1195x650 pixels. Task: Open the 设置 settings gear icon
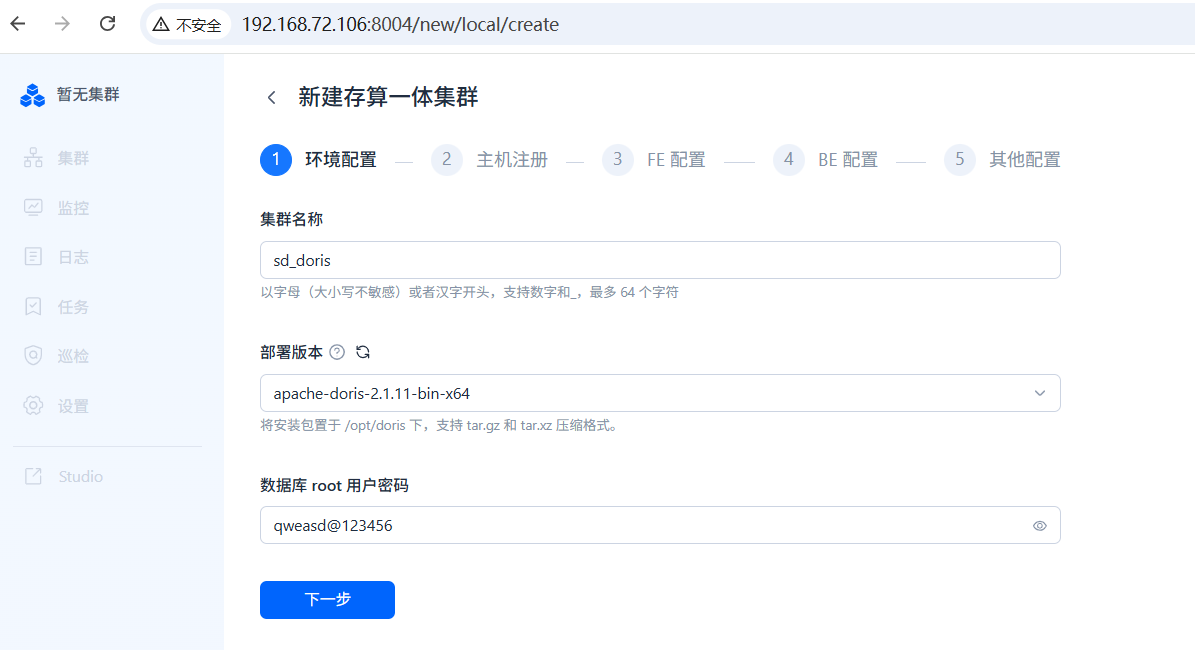coord(33,406)
